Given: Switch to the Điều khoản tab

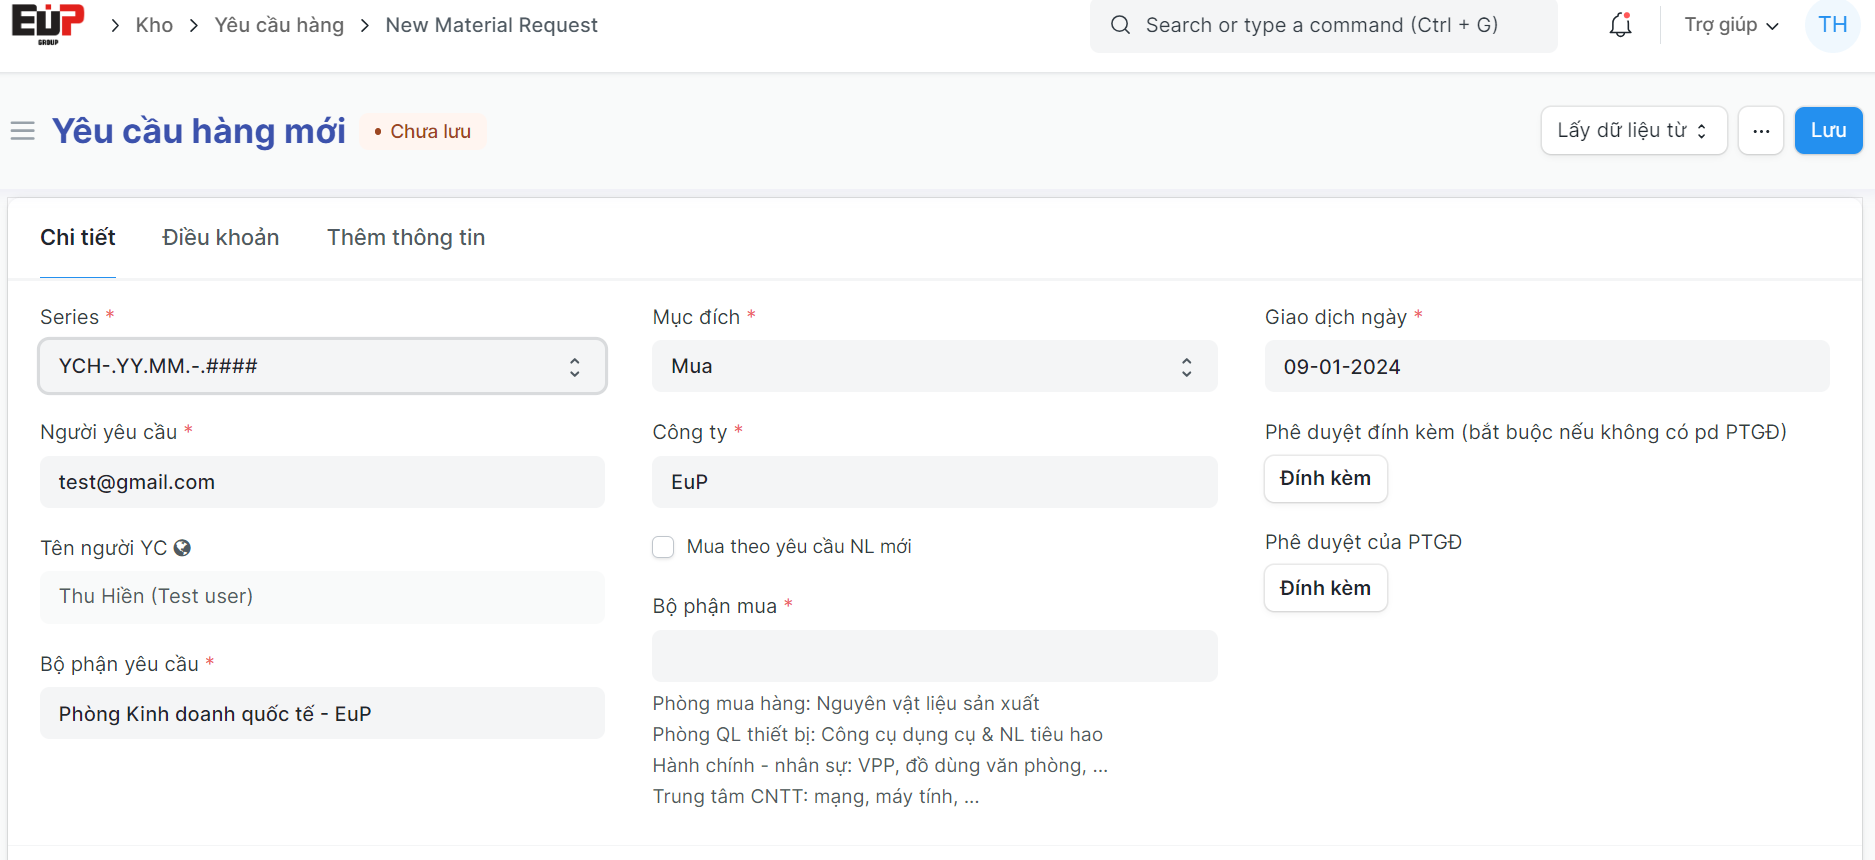Looking at the screenshot, I should click(x=221, y=237).
